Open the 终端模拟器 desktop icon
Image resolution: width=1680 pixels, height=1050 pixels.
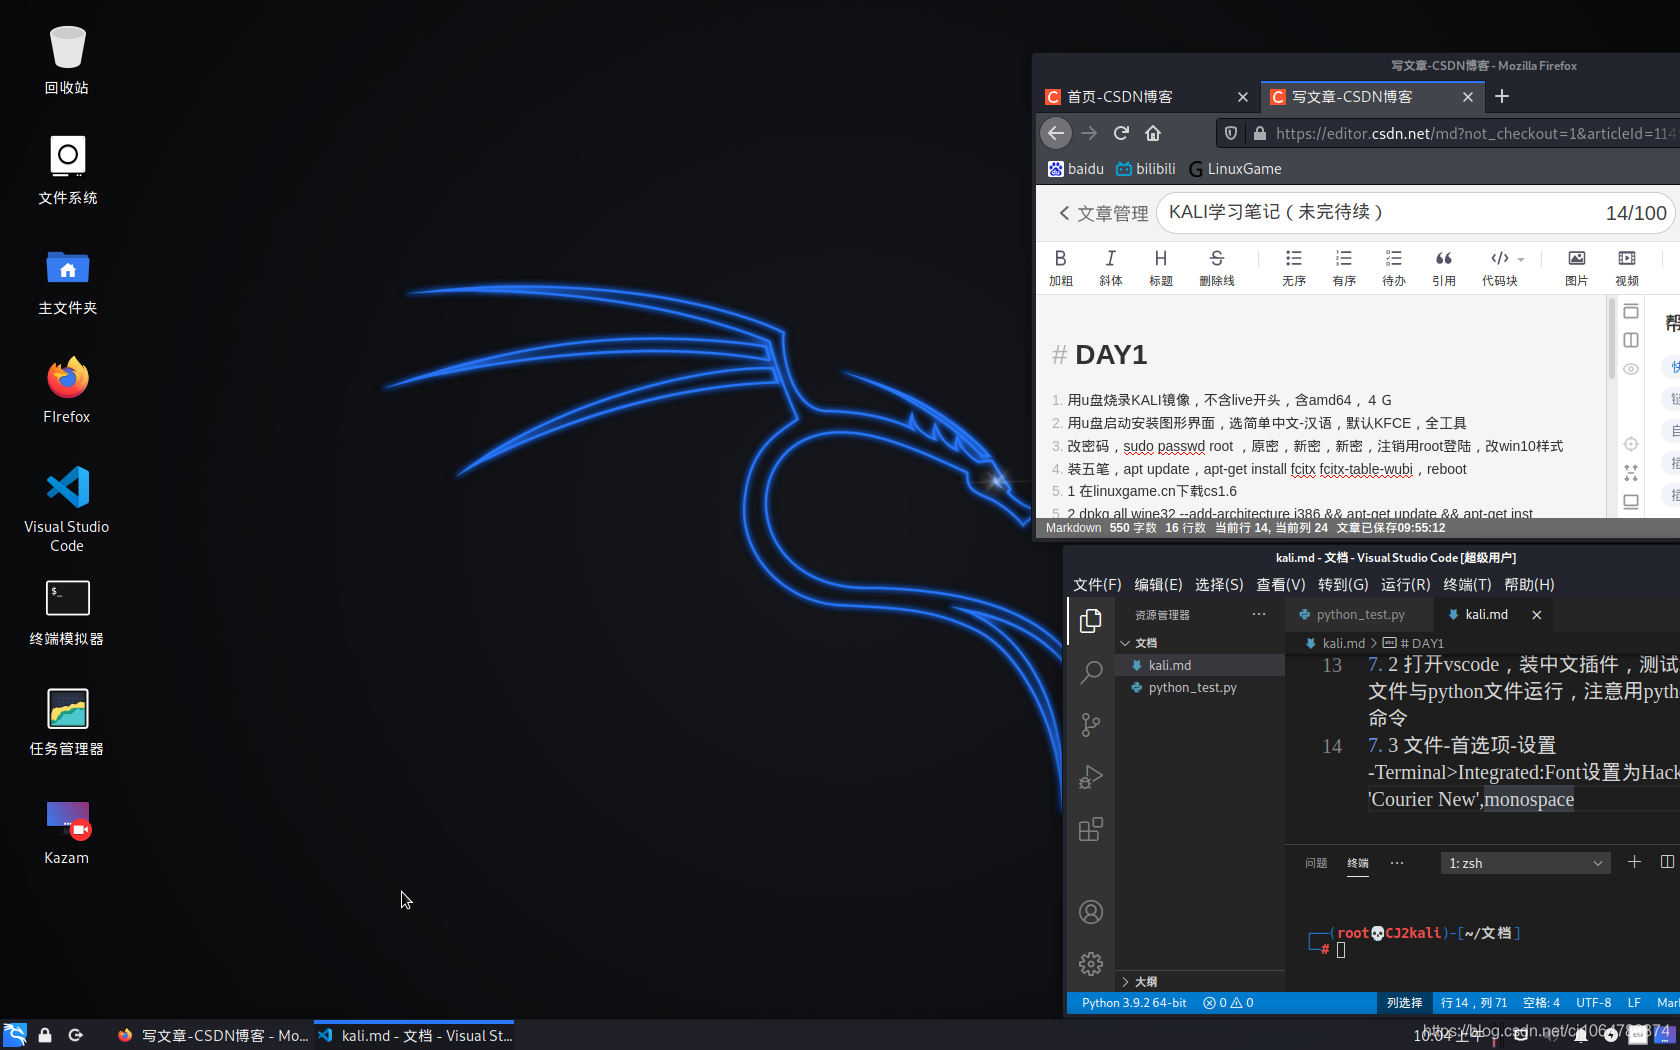coord(67,612)
